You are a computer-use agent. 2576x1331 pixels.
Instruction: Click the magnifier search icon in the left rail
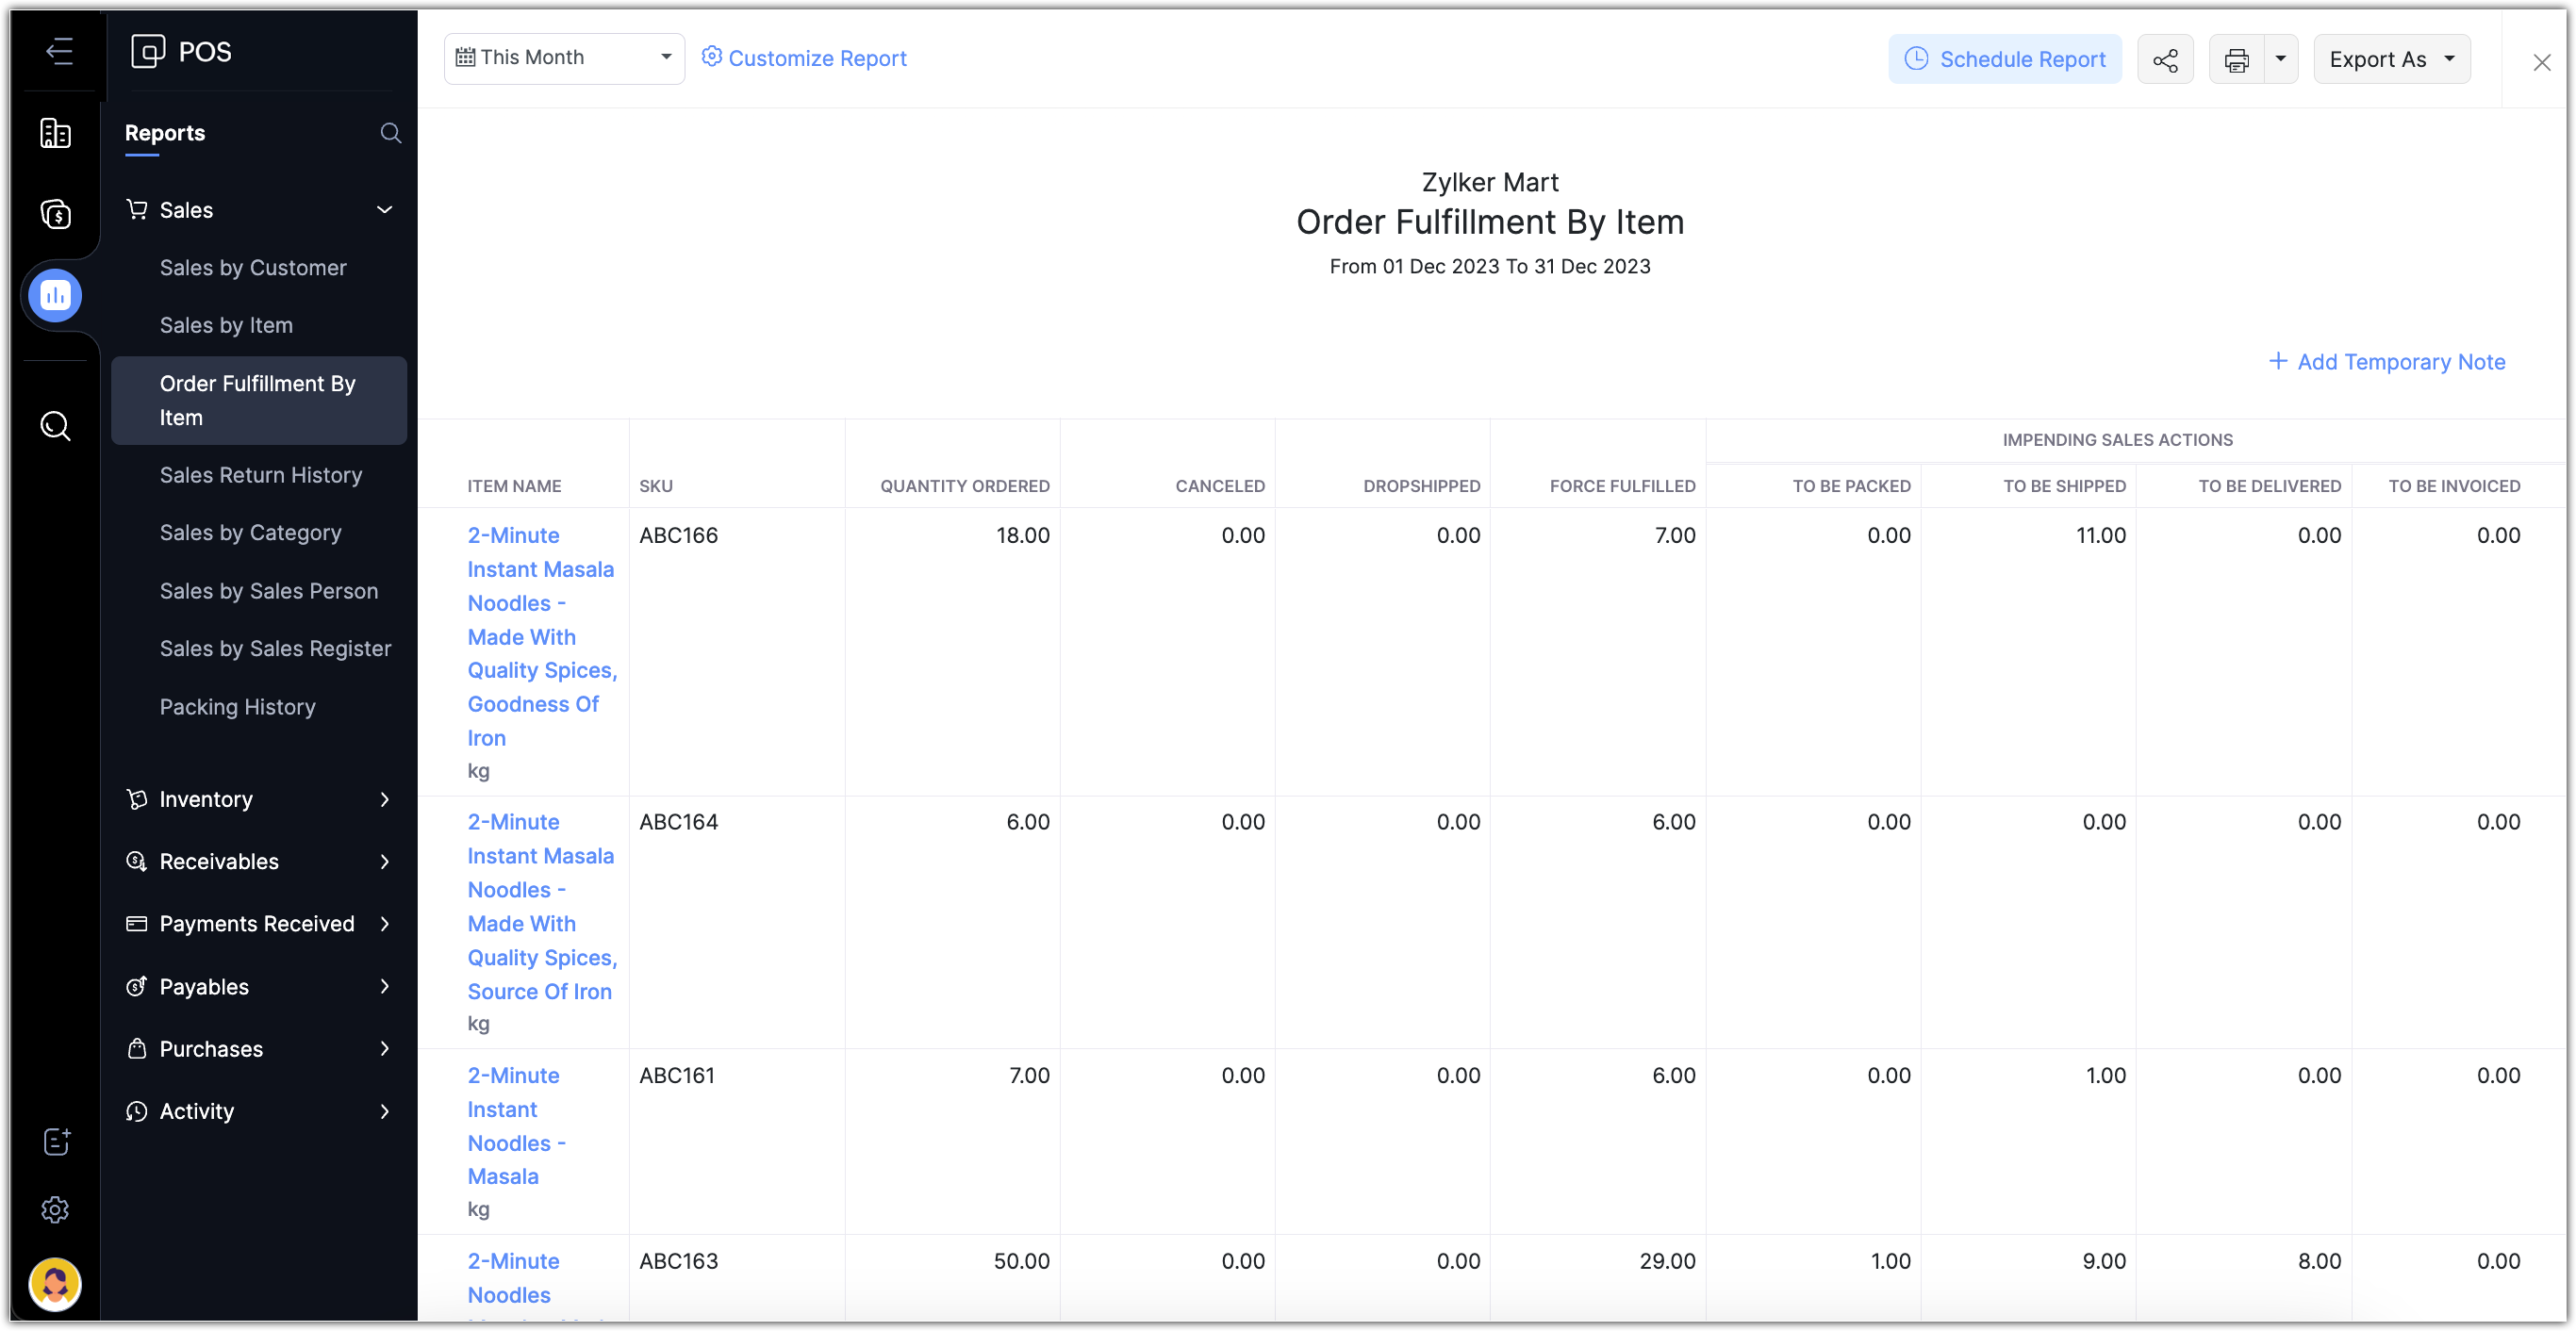55,426
